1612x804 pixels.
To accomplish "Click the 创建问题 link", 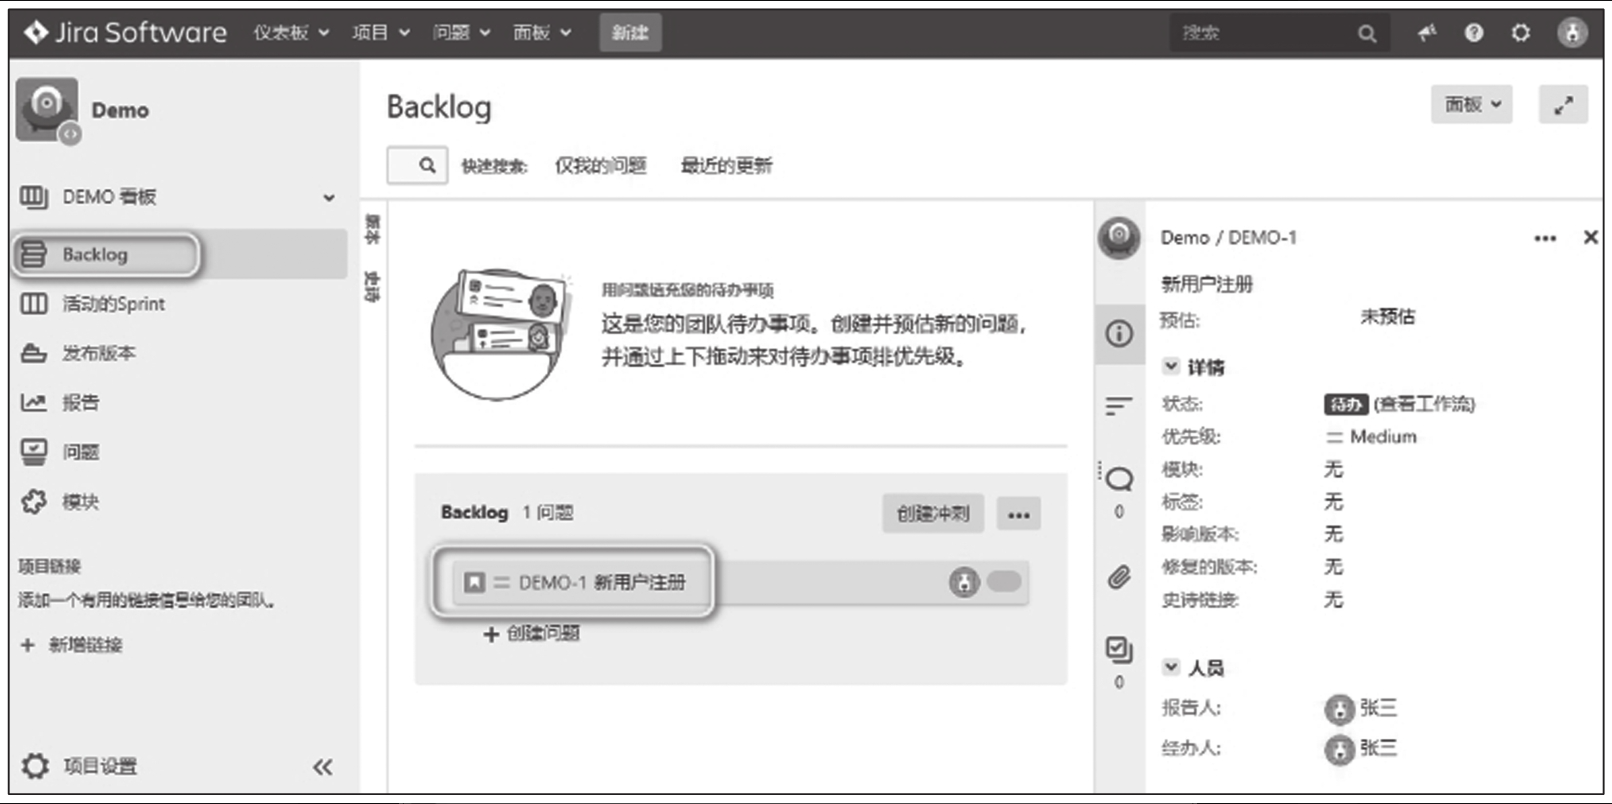I will coord(532,634).
